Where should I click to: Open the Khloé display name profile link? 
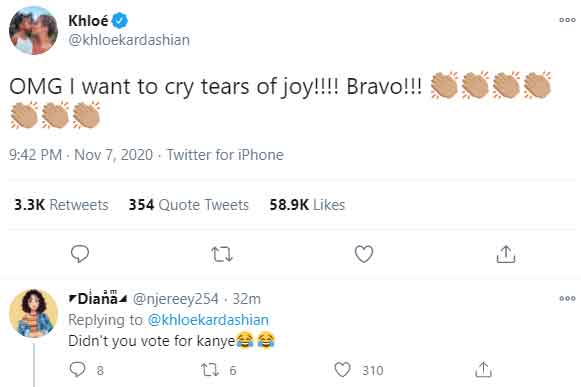click(x=88, y=21)
